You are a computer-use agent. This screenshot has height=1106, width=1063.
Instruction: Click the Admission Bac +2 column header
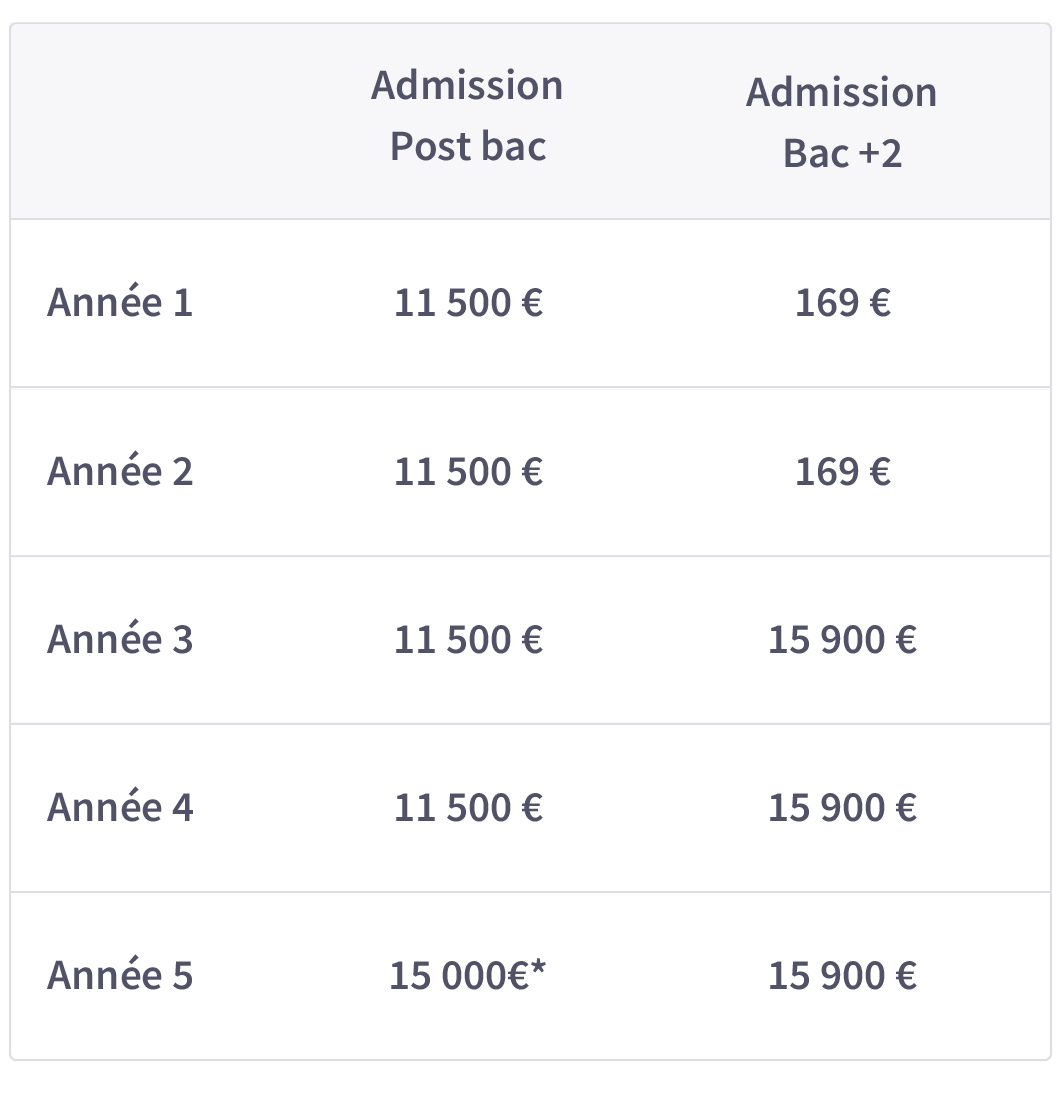[x=842, y=122]
